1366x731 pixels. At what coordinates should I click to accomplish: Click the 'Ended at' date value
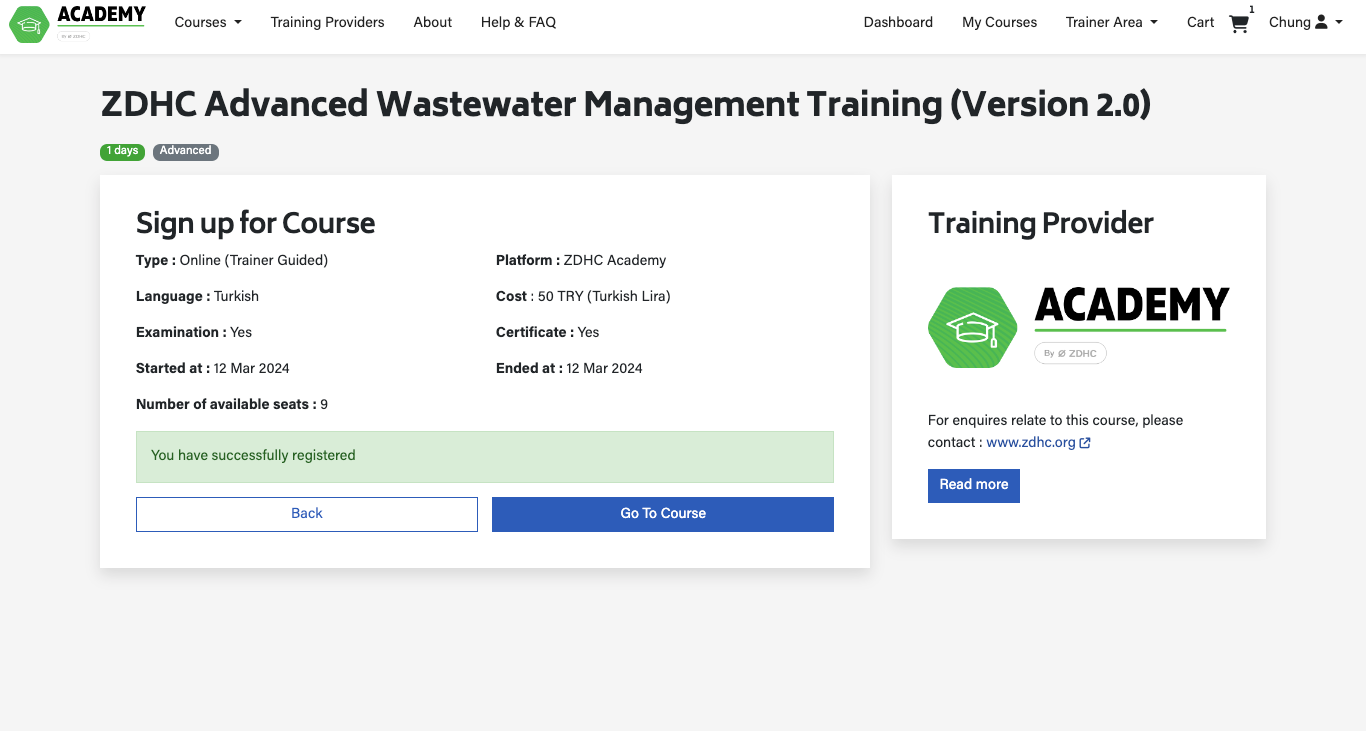pos(604,368)
